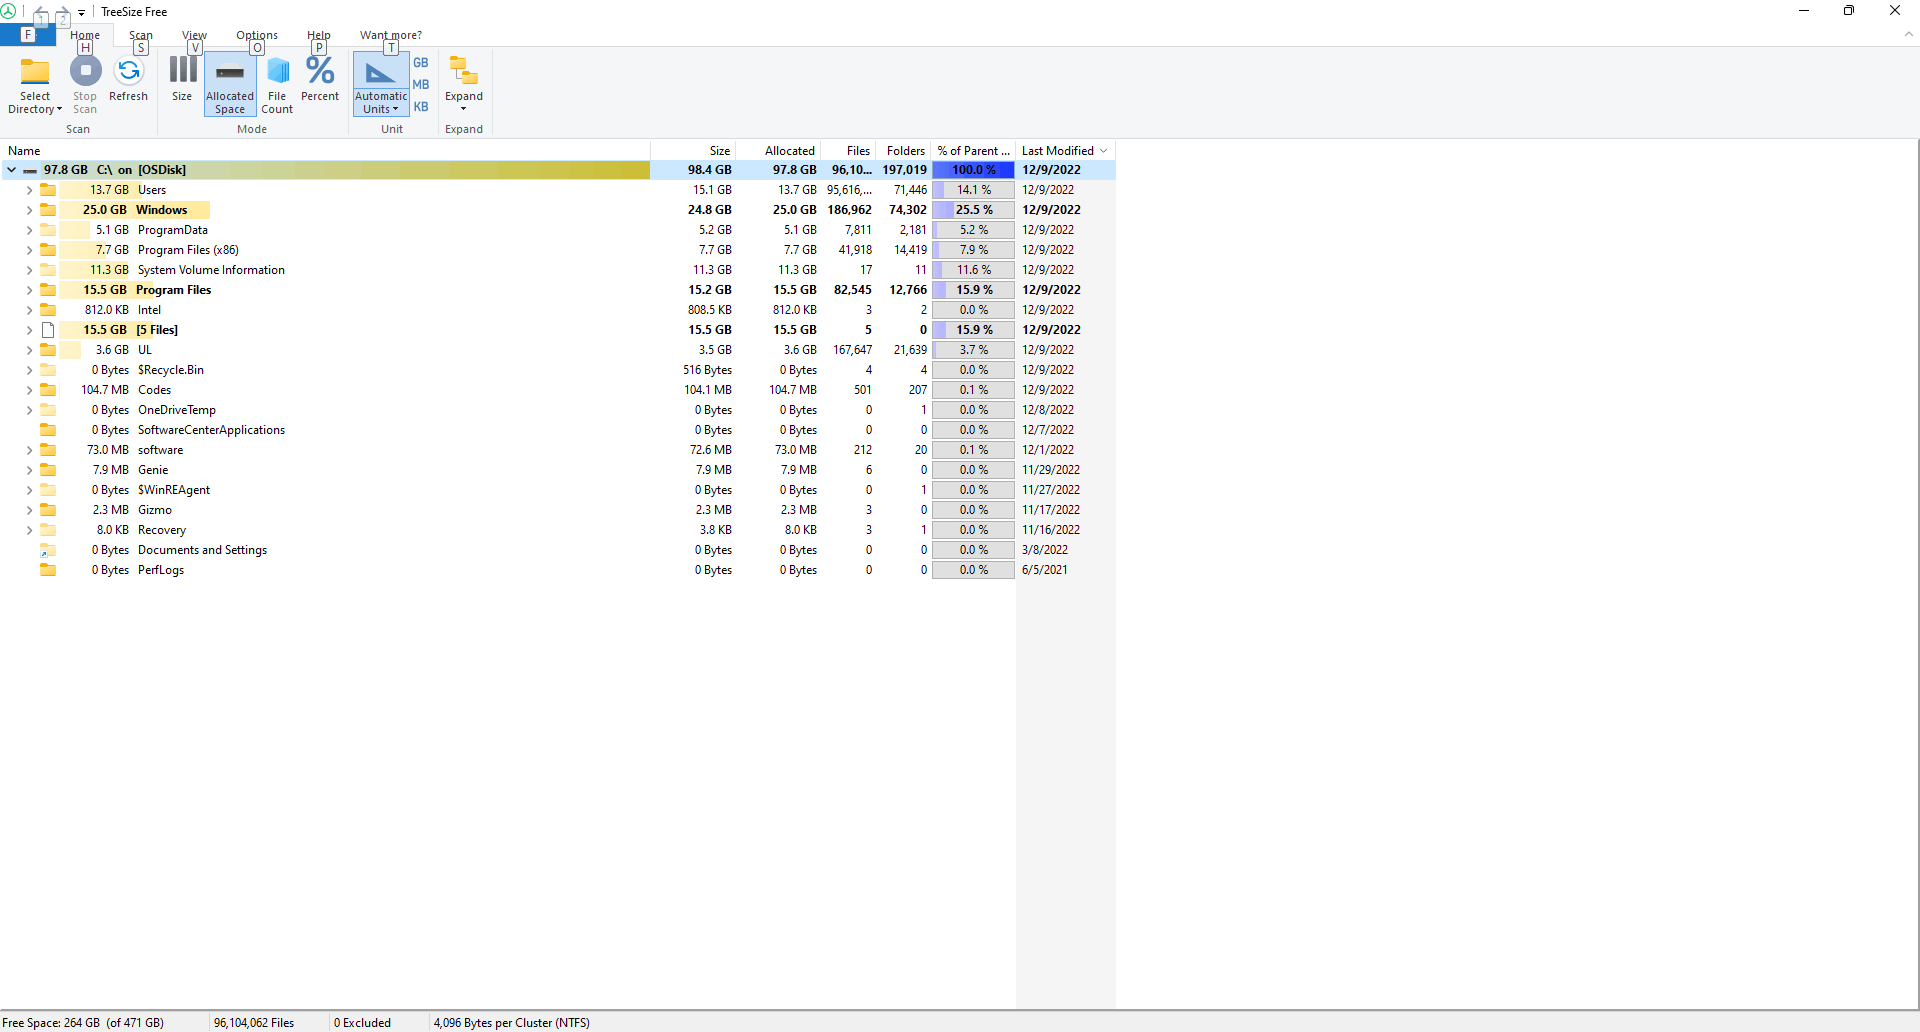Click the Intel folder icon
The image size is (1920, 1032).
[48, 310]
